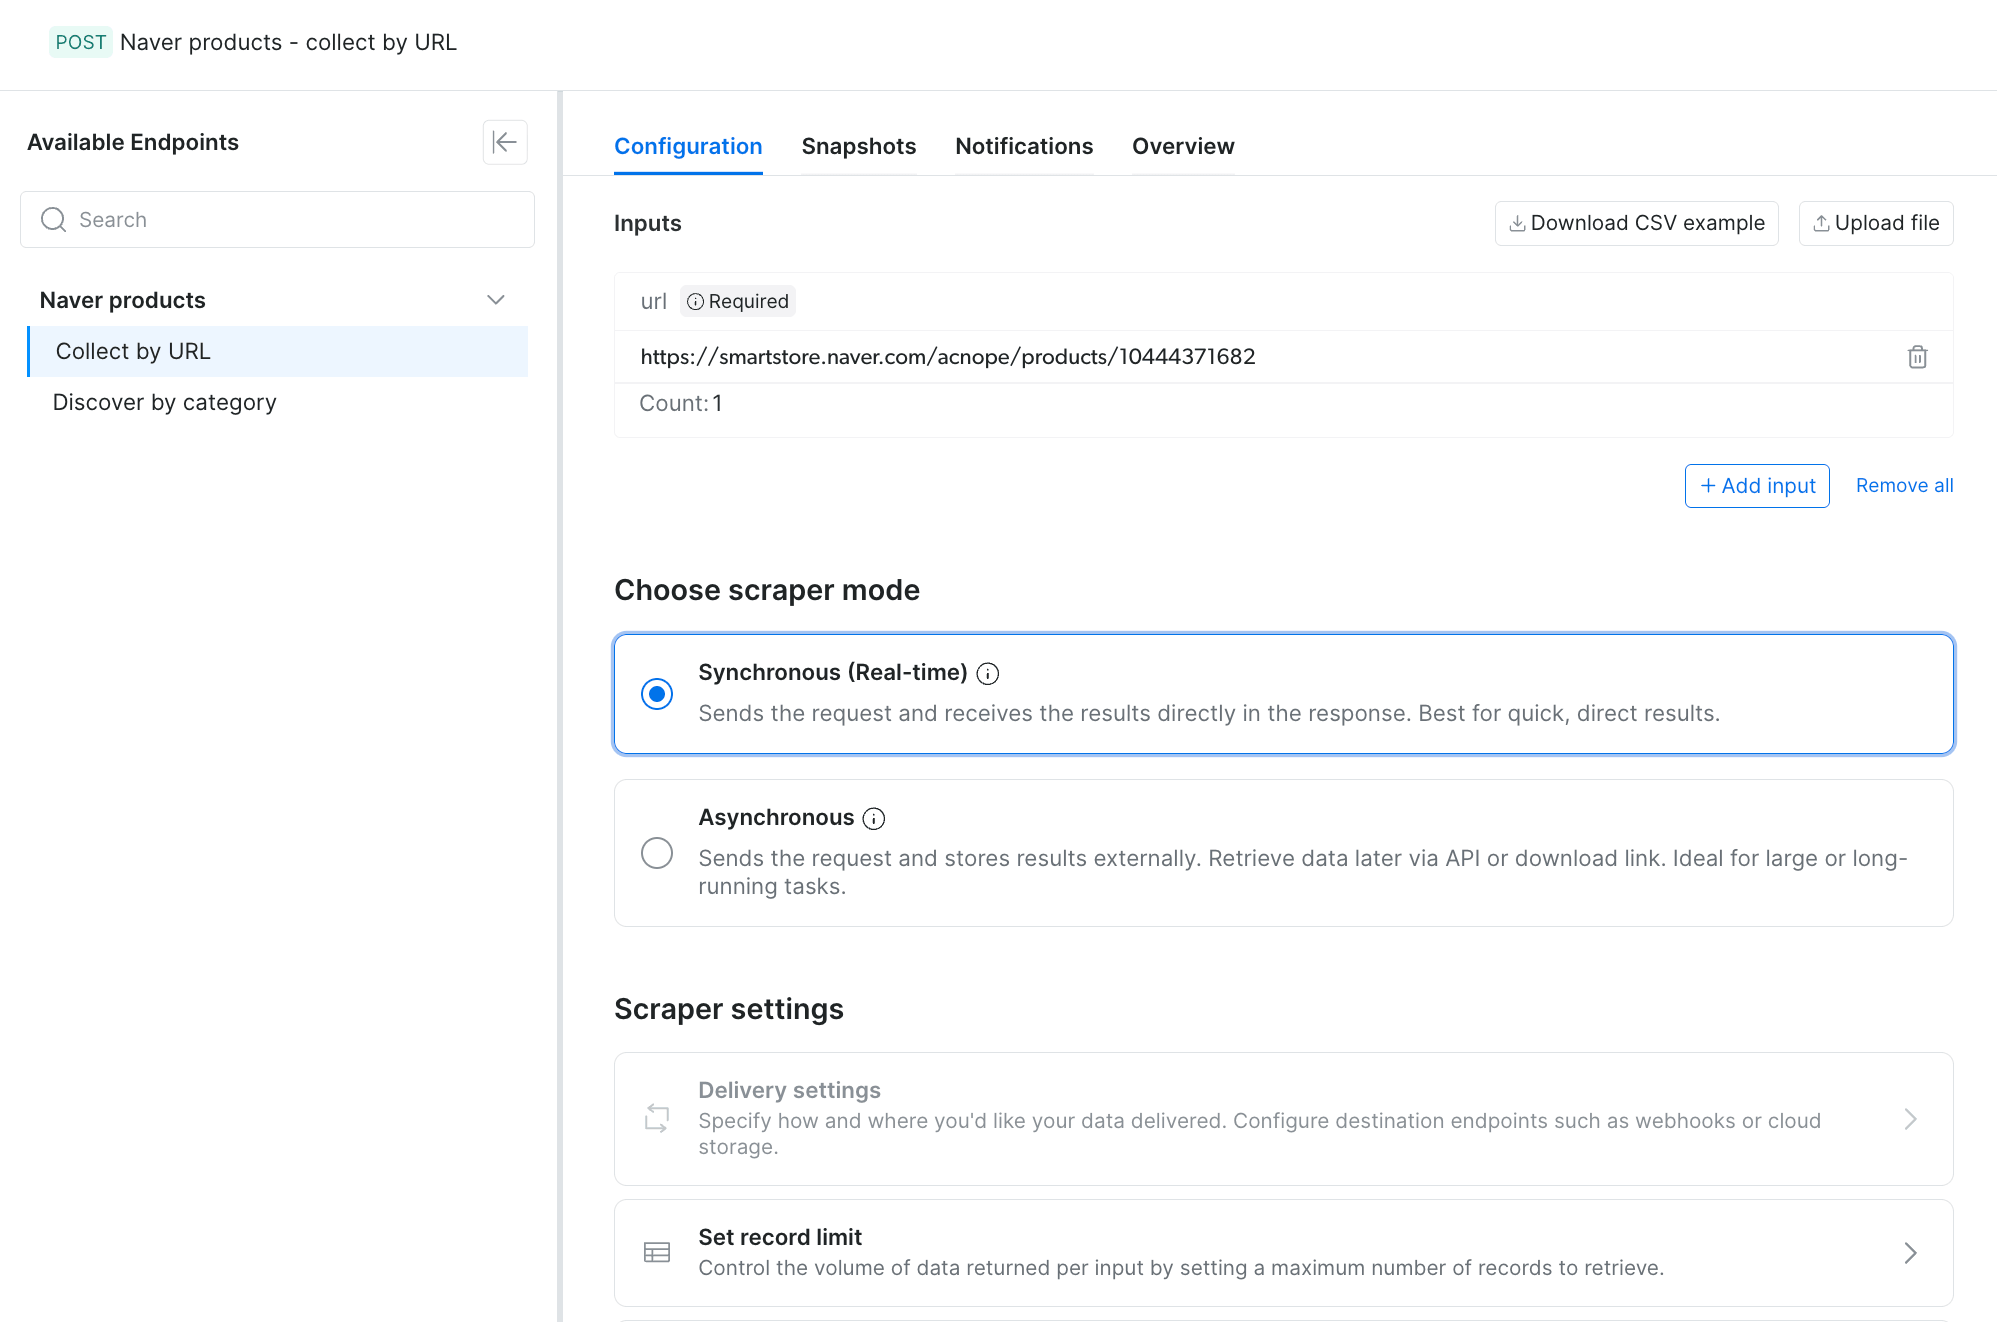The width and height of the screenshot is (1997, 1322).
Task: Click the POST method badge
Action: coord(81,42)
